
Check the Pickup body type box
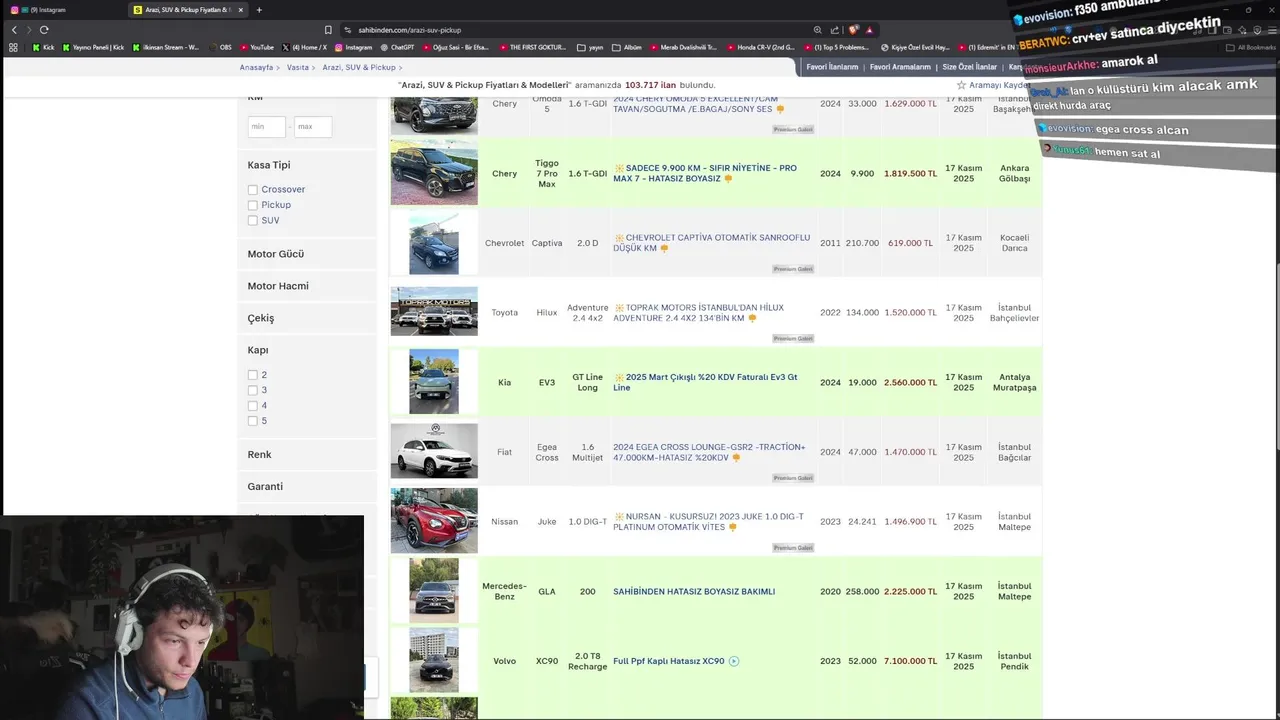[x=253, y=205]
